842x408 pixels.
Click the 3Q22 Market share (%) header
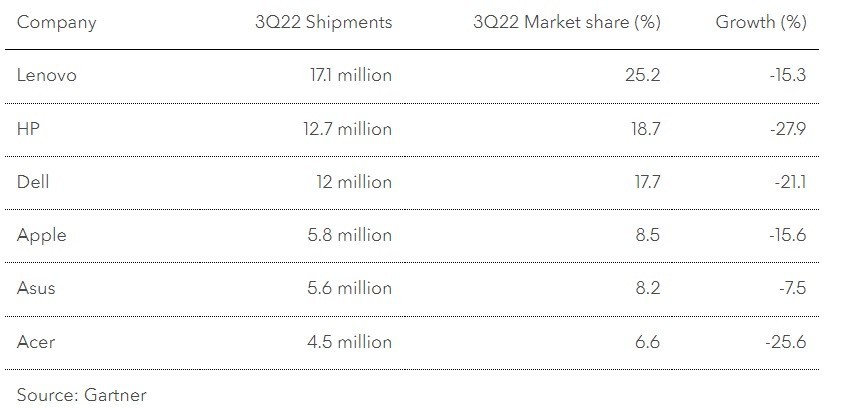[x=567, y=23]
